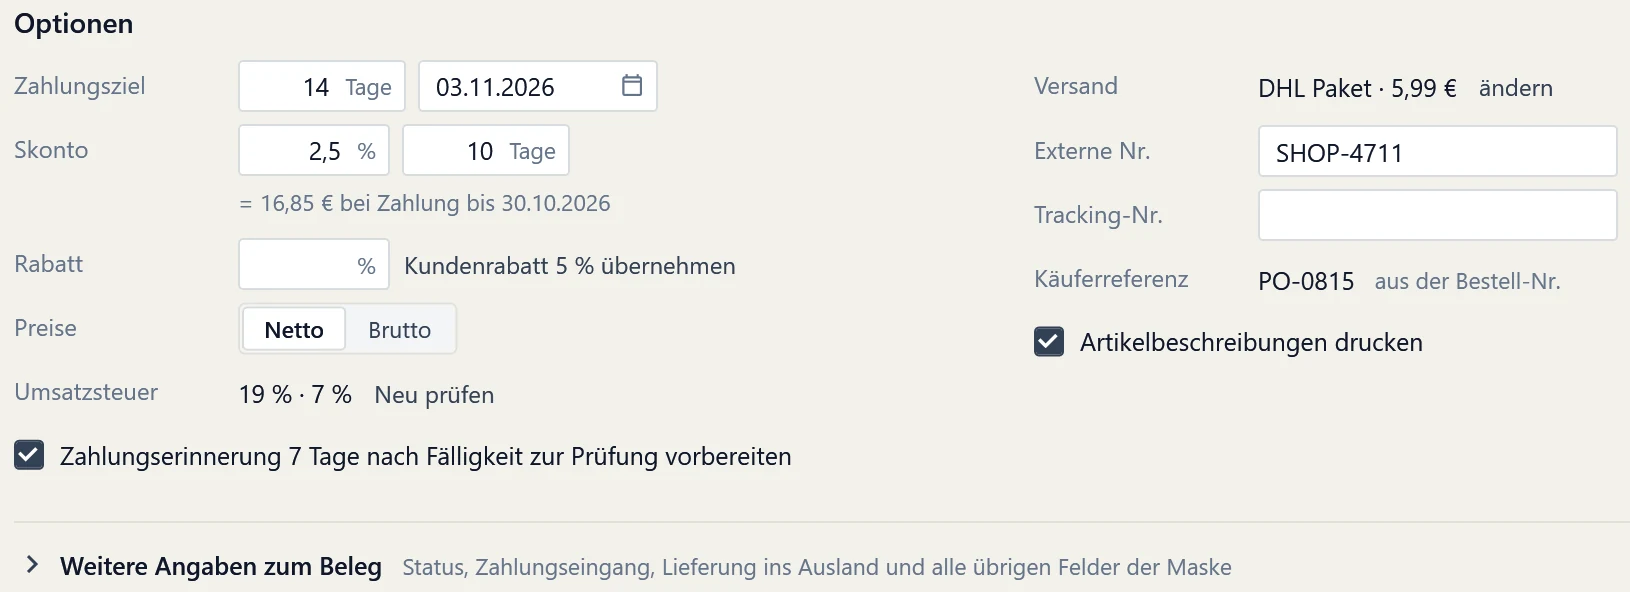Click Kundenrabatt 5 % übernehmen
The height and width of the screenshot is (592, 1630).
pos(570,266)
